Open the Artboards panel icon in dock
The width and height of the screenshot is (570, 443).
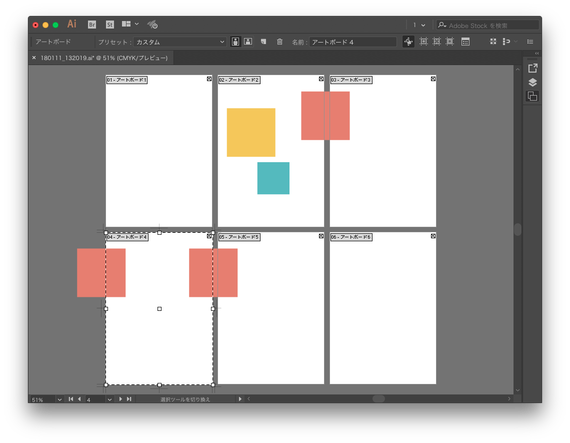(x=533, y=96)
